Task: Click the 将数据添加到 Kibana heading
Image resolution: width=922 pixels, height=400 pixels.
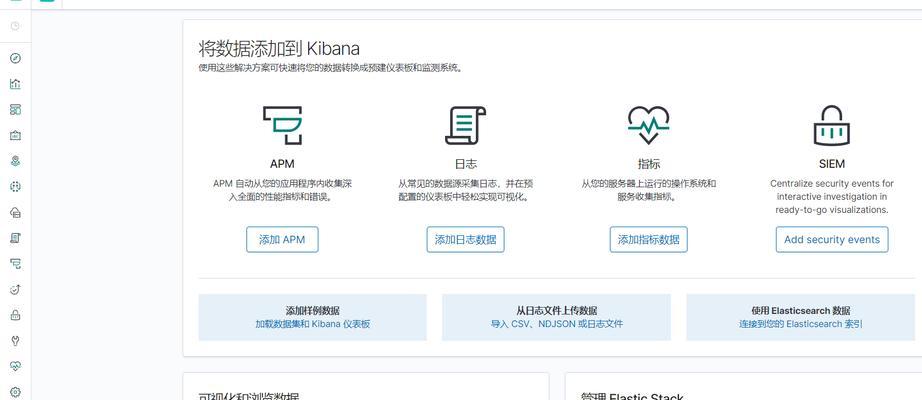Action: click(279, 48)
